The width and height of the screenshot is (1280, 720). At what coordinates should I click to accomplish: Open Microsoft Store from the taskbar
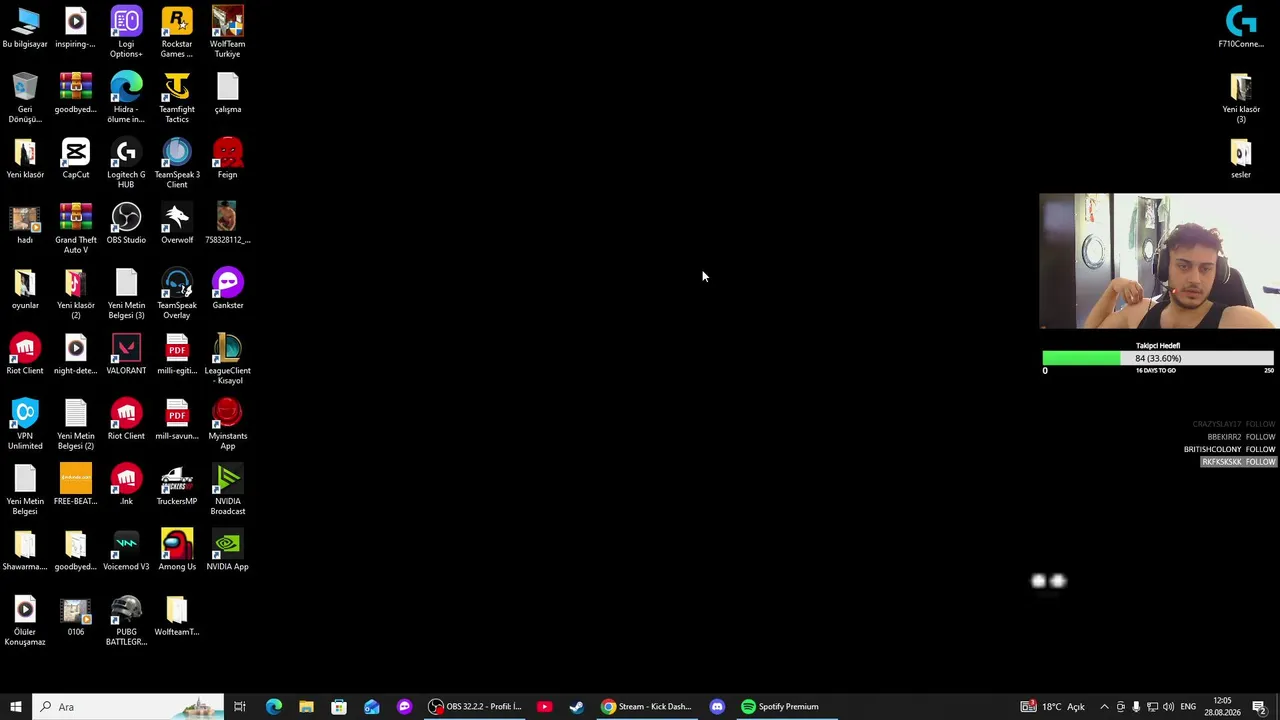click(x=339, y=707)
